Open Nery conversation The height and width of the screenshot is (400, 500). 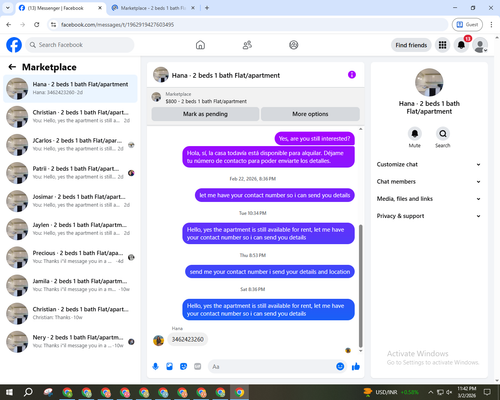[70, 342]
